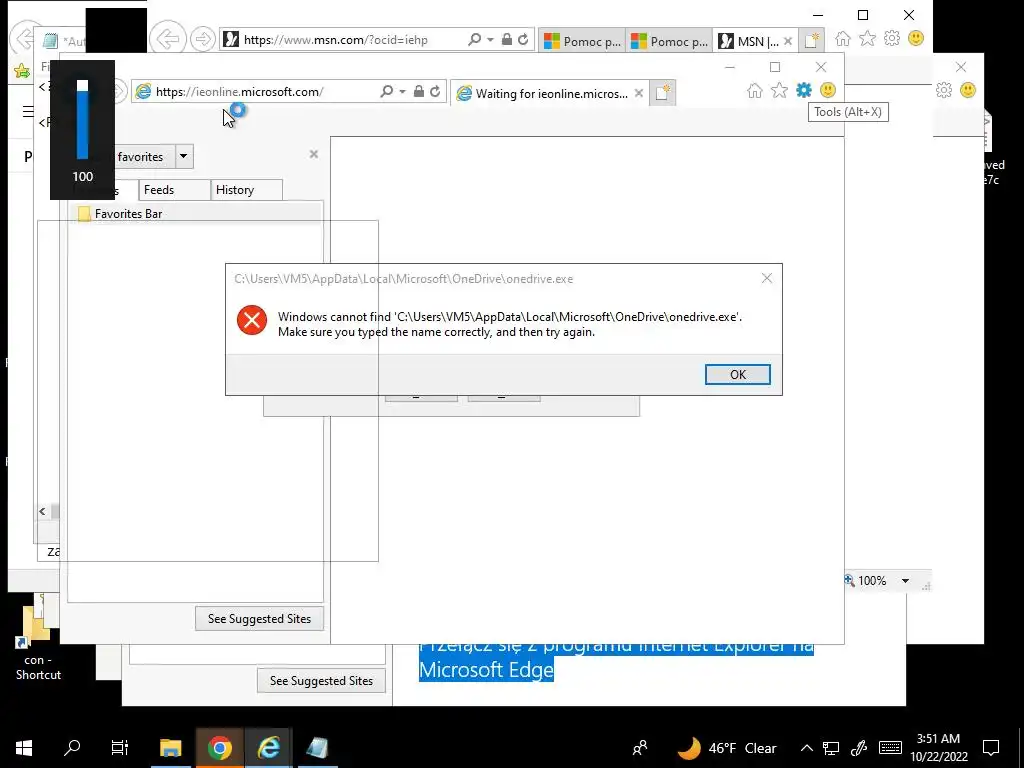Expand address dropdown arrow in msn.com window
The image size is (1024, 768).
(490, 40)
